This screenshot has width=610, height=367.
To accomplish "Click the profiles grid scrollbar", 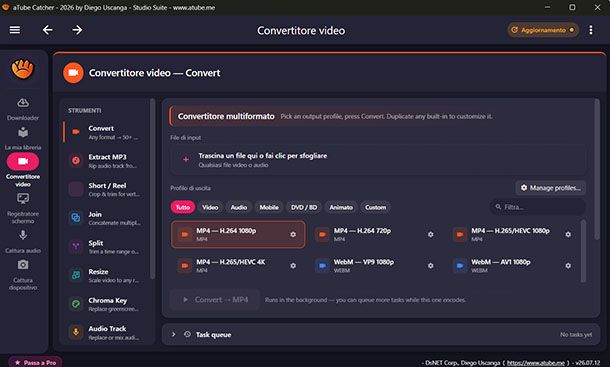I will coord(583,251).
